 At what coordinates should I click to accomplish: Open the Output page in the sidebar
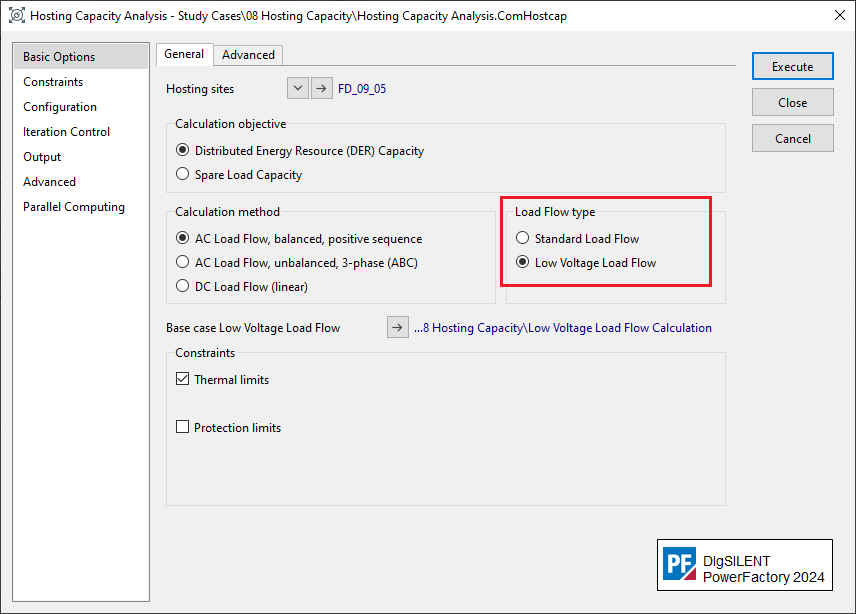coord(81,157)
